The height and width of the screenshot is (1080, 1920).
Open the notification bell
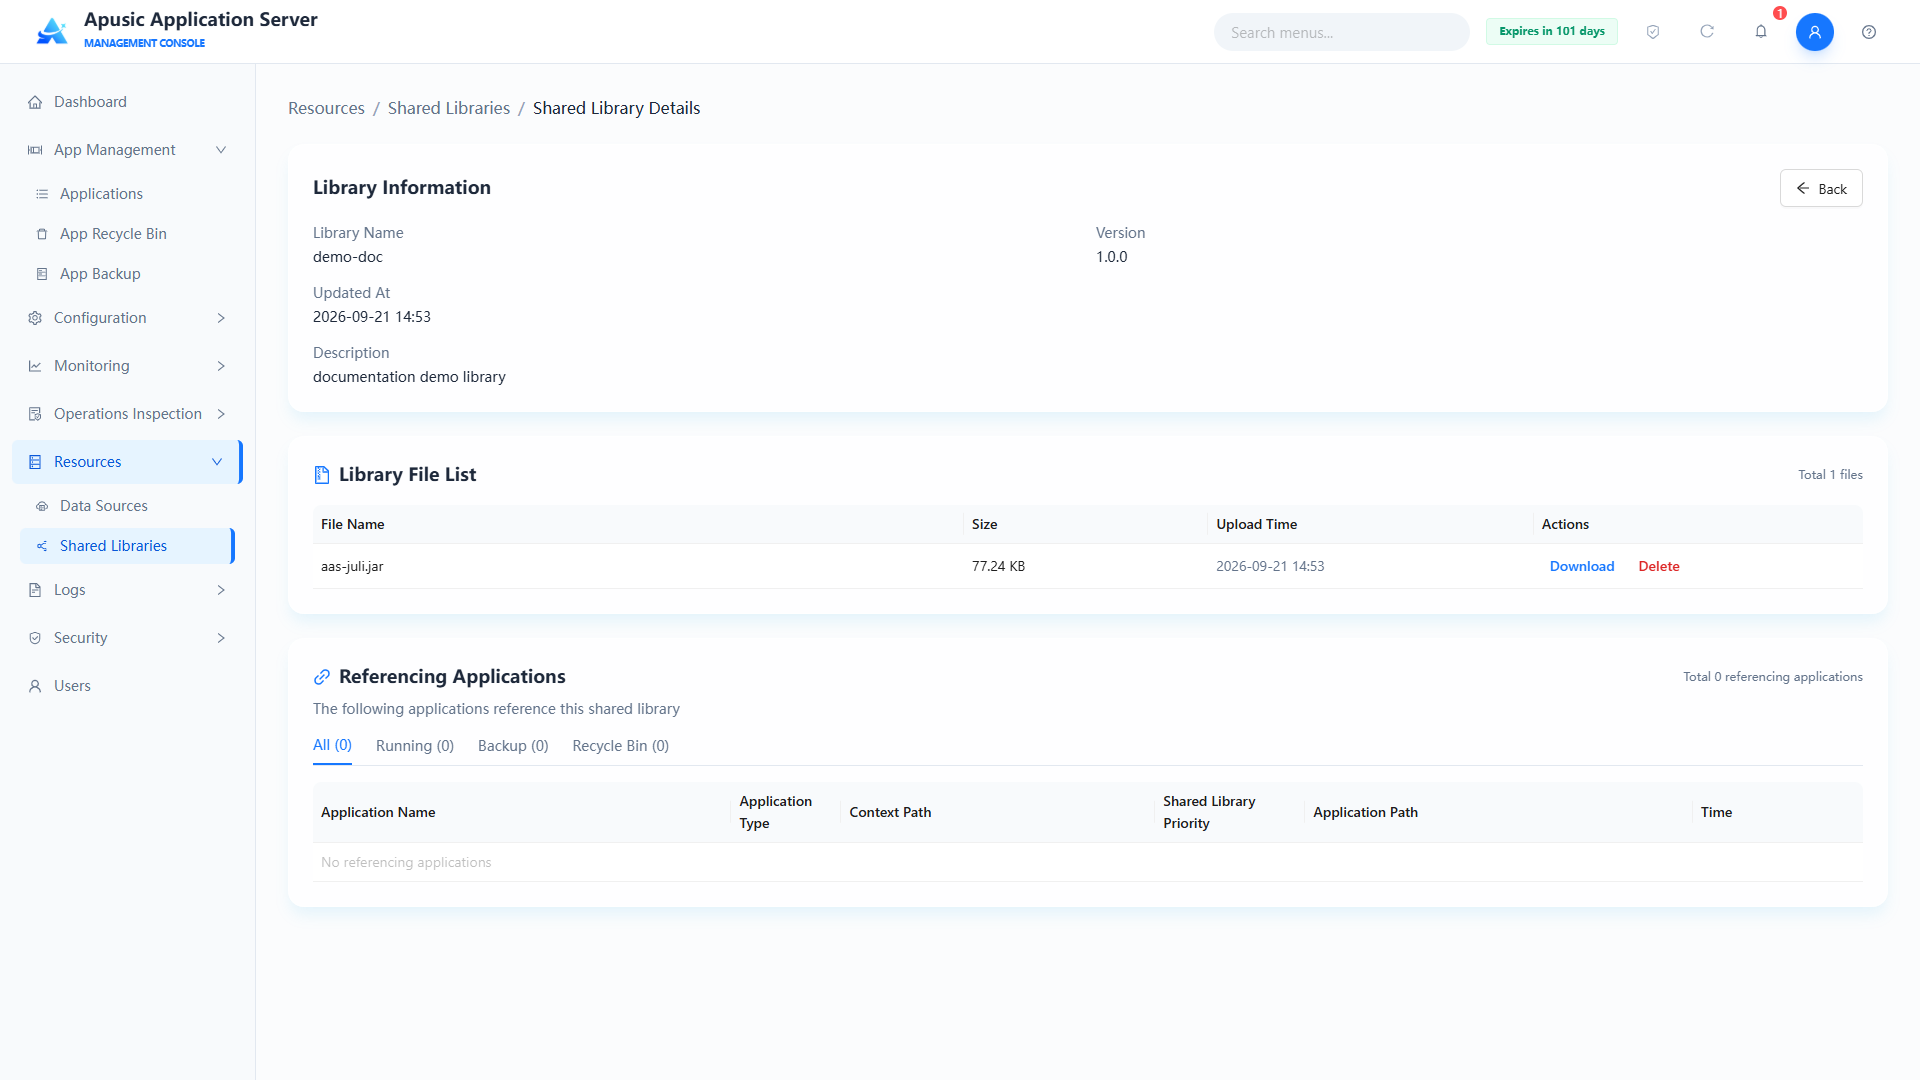click(1761, 32)
